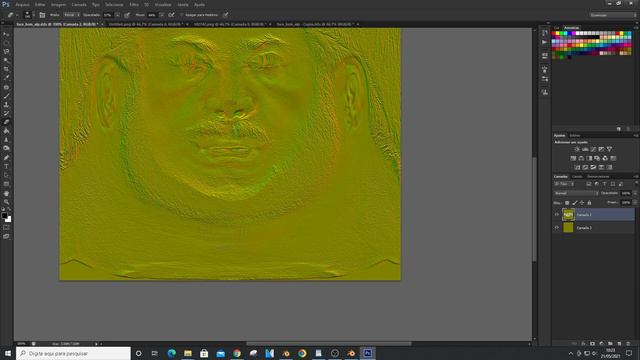Viewport: 640px width, 360px height.
Task: Add a Curves adjustment
Action: point(593,149)
